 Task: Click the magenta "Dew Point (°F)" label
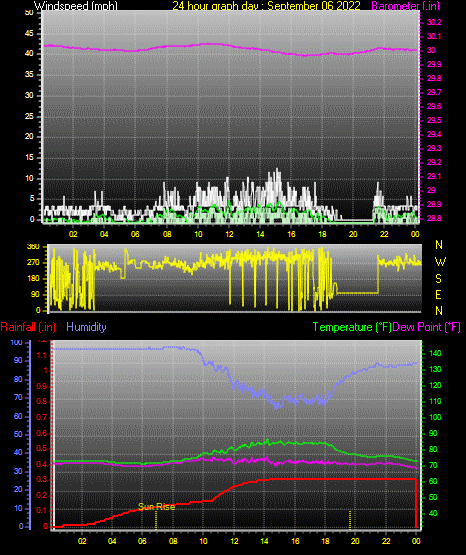click(427, 327)
